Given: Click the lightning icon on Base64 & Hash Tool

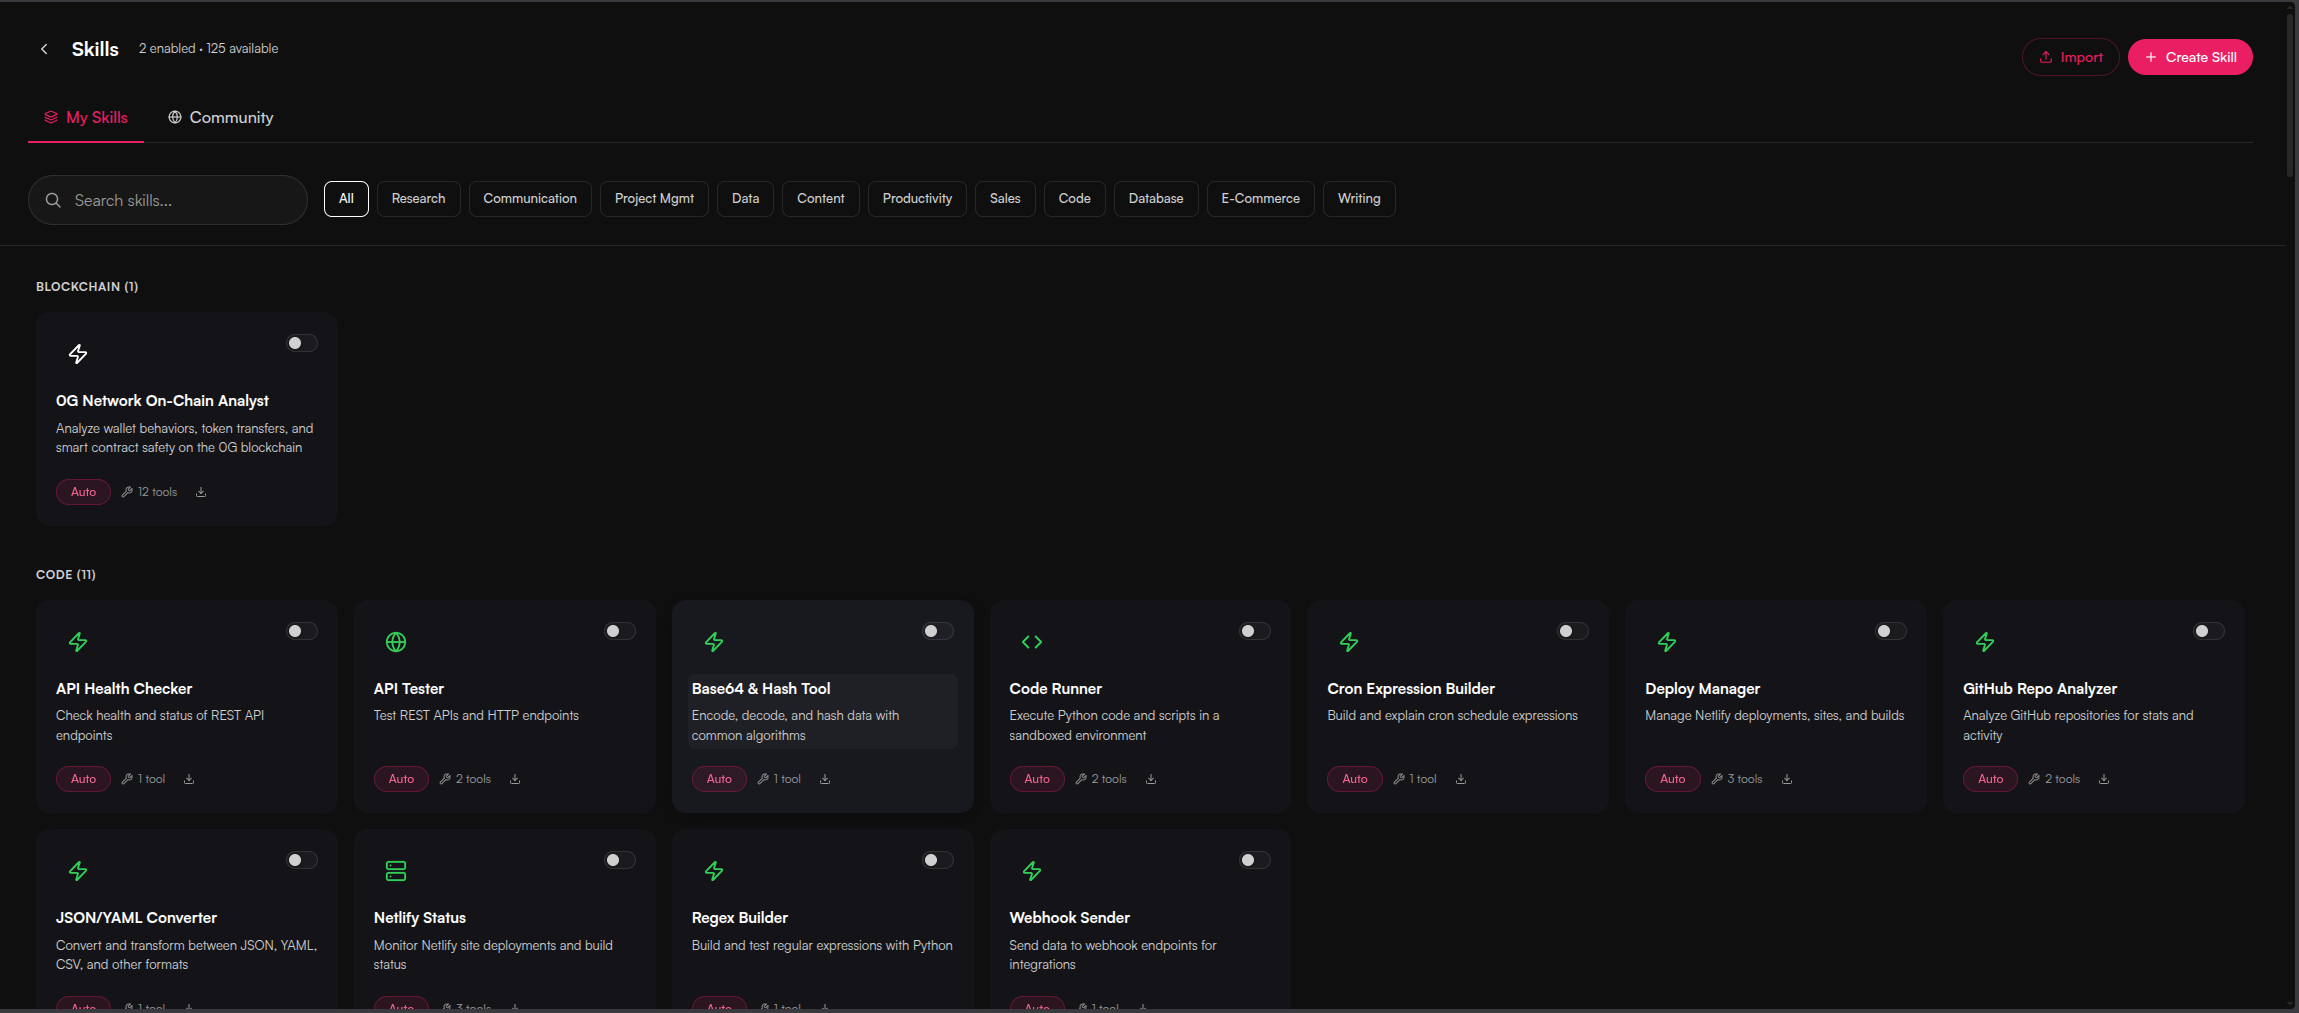Looking at the screenshot, I should 714,642.
